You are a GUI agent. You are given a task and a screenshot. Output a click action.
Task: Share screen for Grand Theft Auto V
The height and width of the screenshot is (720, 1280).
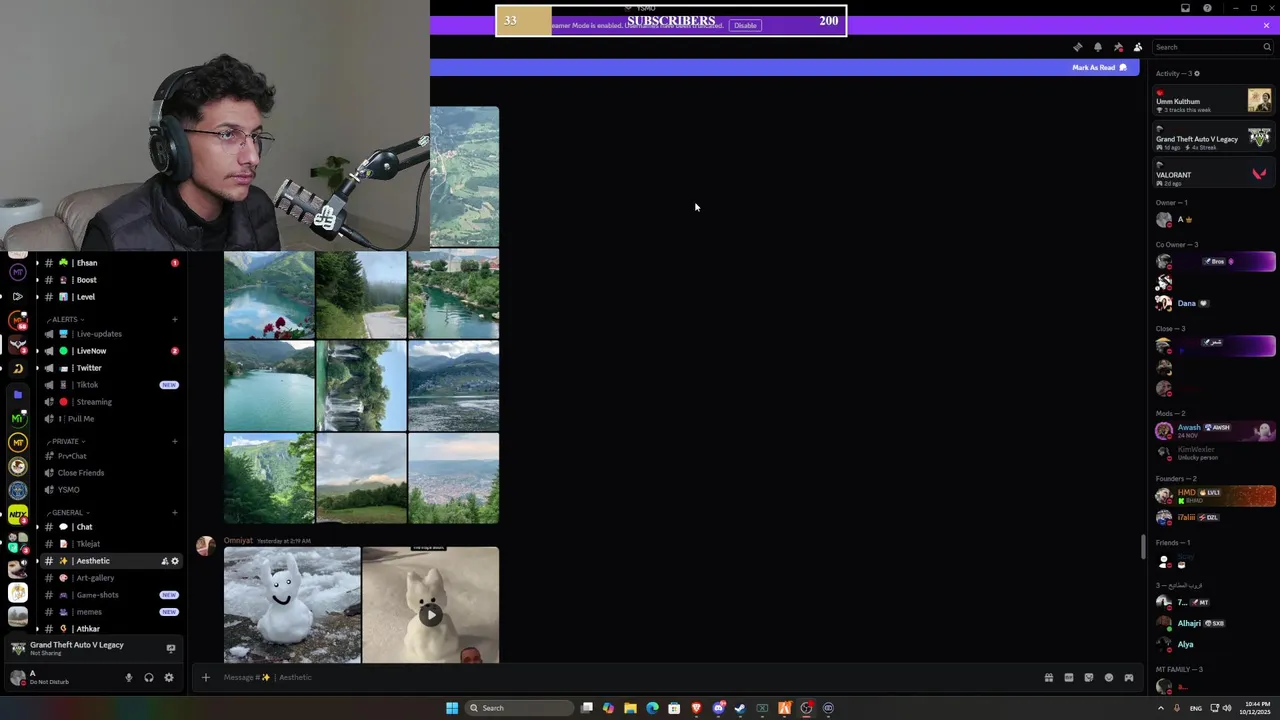tap(171, 648)
